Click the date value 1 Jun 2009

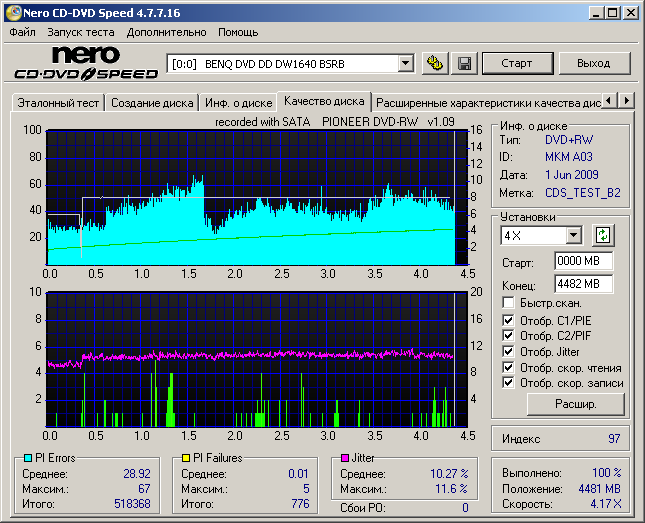571,175
